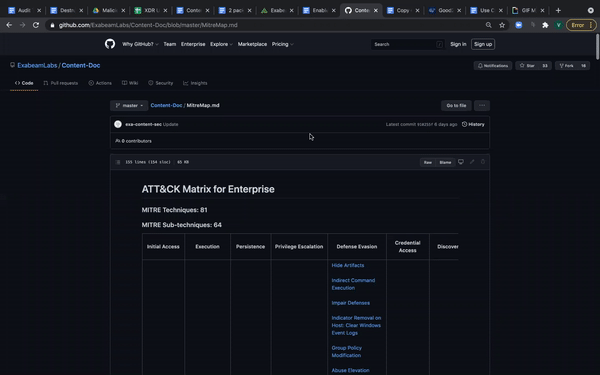Screen dimensions: 600x375
Task: Open the ExabeamLabs owner link
Action: click(37, 65)
